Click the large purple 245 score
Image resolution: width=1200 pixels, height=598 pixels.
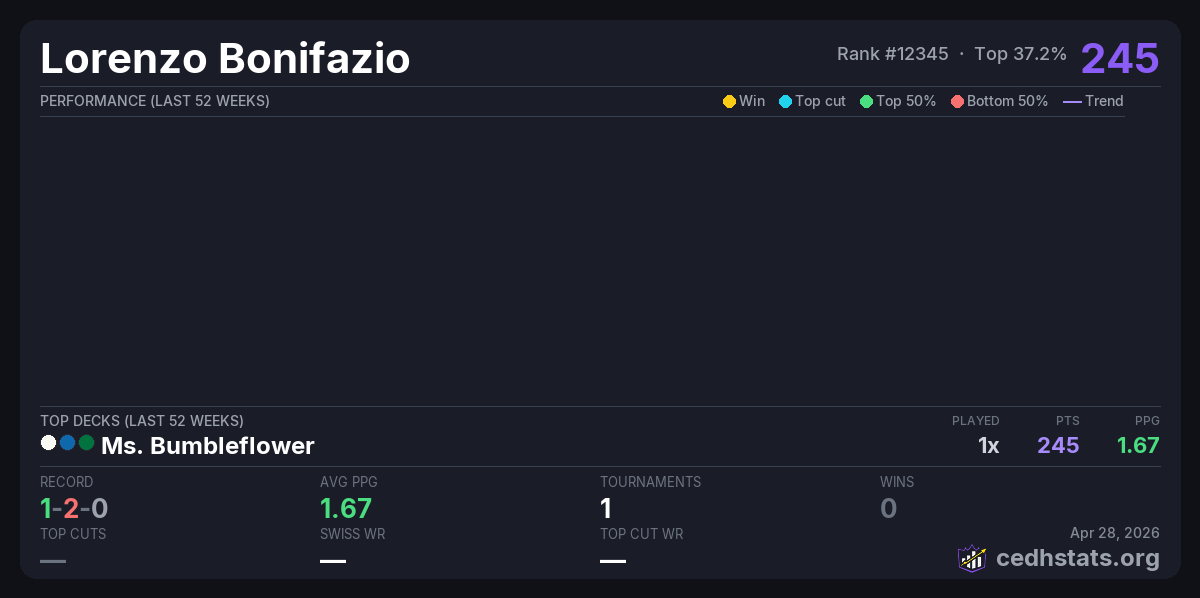pyautogui.click(x=1120, y=58)
